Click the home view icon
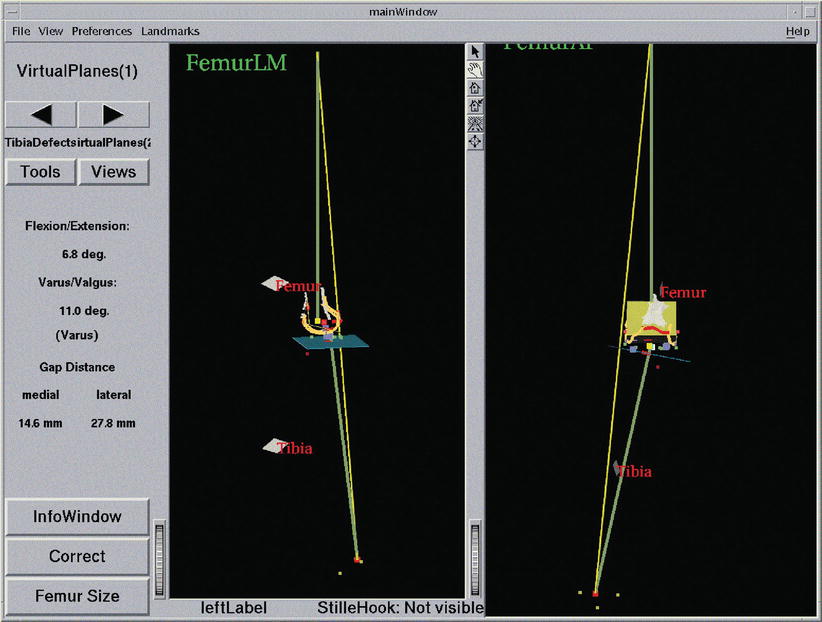 pos(475,87)
